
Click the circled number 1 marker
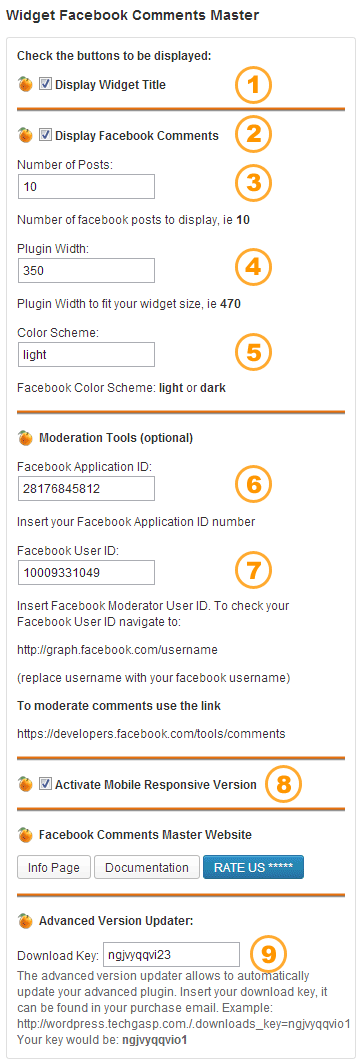coord(253,86)
